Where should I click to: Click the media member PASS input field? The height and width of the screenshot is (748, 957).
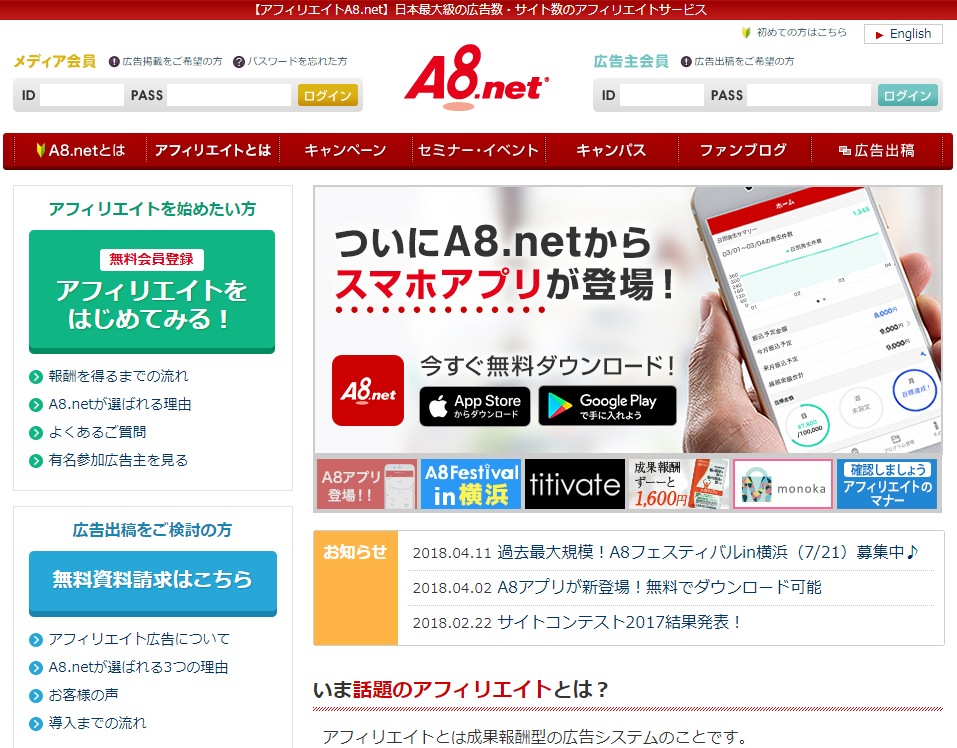(x=228, y=95)
